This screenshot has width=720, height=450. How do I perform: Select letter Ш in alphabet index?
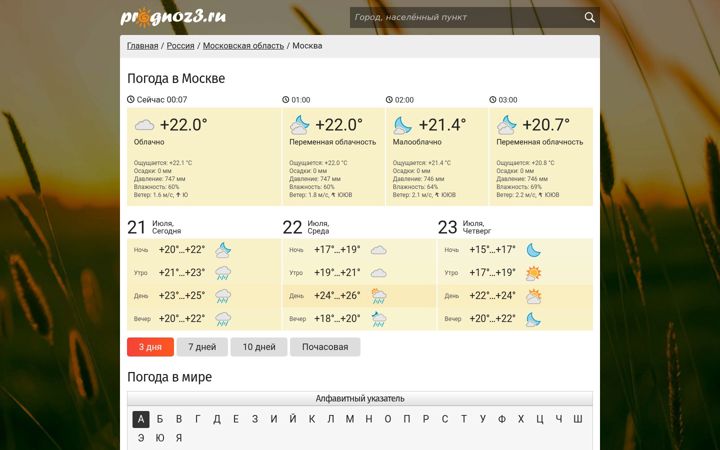[578, 419]
